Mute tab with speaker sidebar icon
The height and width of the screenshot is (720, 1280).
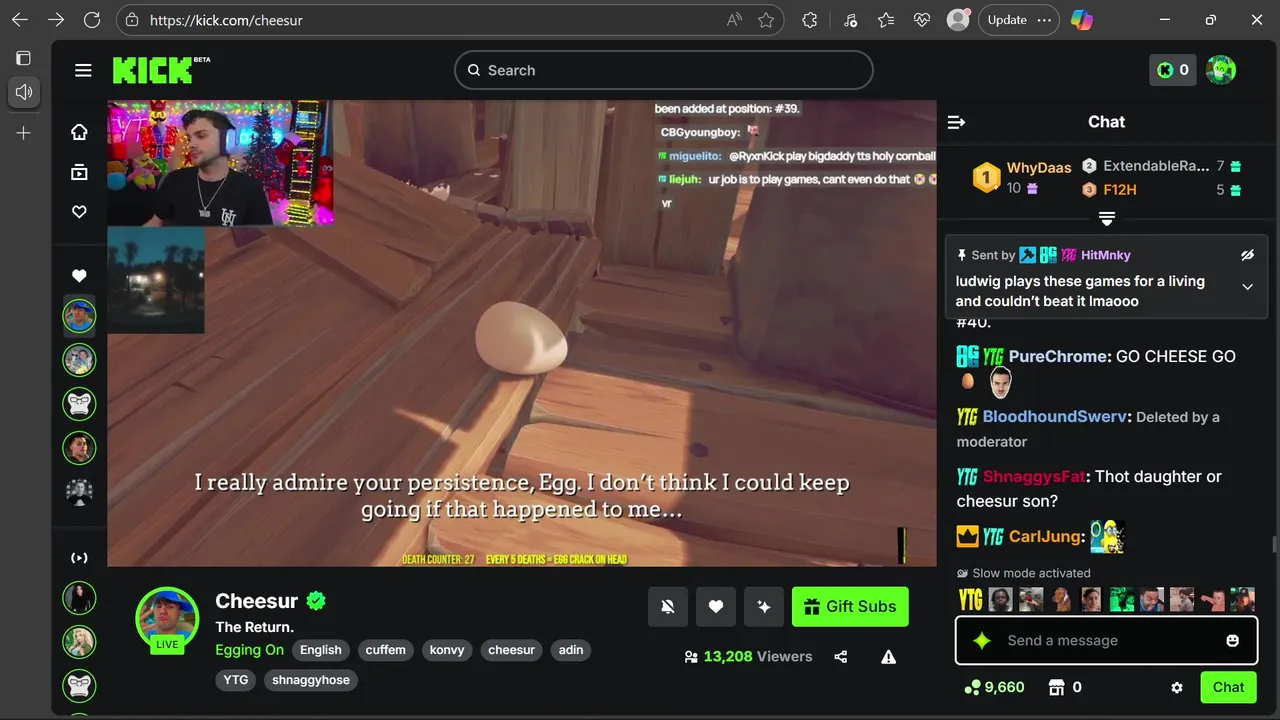point(24,92)
